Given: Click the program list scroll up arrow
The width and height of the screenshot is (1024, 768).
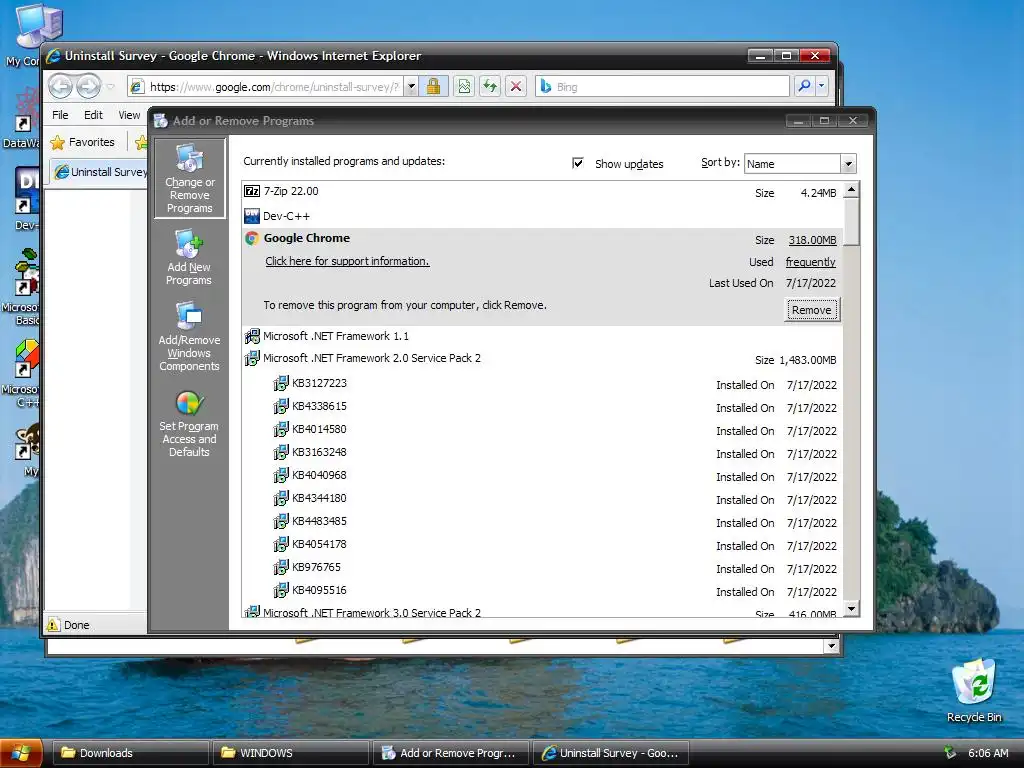Looking at the screenshot, I should [x=851, y=190].
